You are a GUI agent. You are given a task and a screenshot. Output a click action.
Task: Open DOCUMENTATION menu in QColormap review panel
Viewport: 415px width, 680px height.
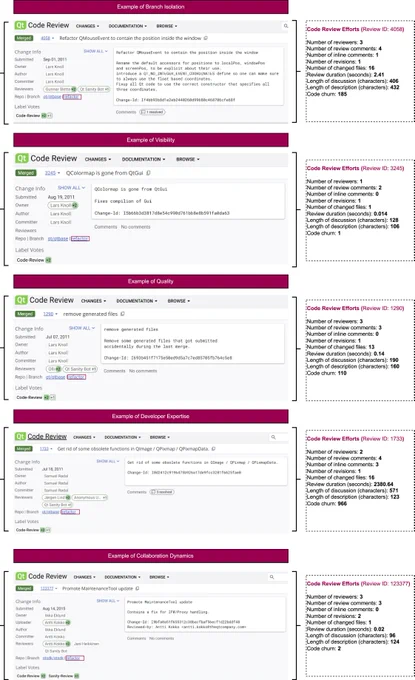143,159
